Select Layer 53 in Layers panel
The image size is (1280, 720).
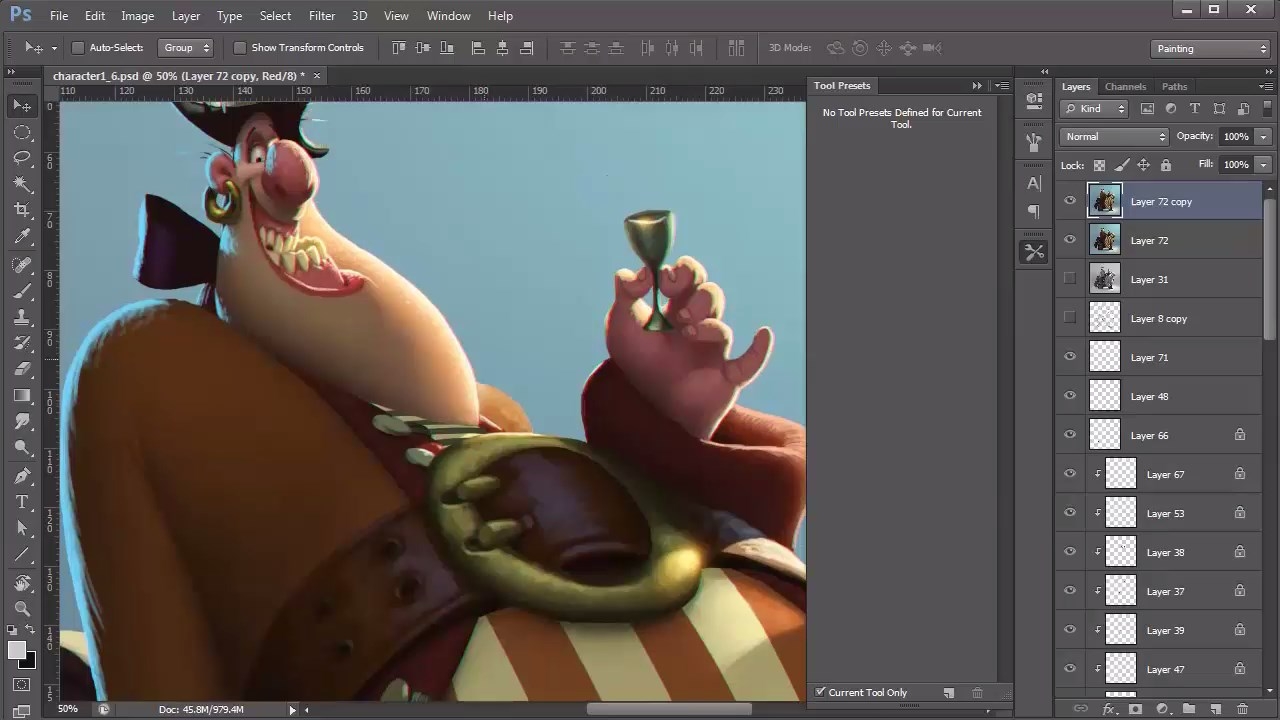(1160, 513)
